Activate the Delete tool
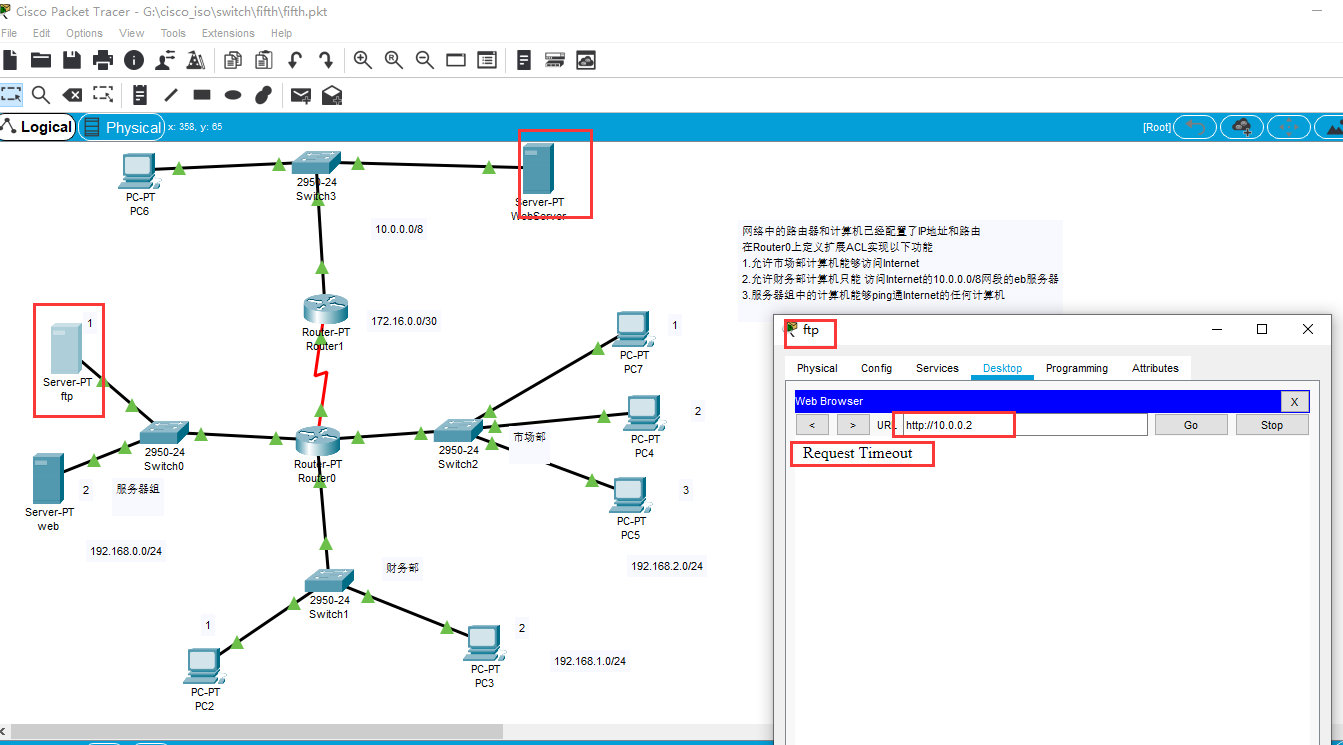 click(x=72, y=94)
